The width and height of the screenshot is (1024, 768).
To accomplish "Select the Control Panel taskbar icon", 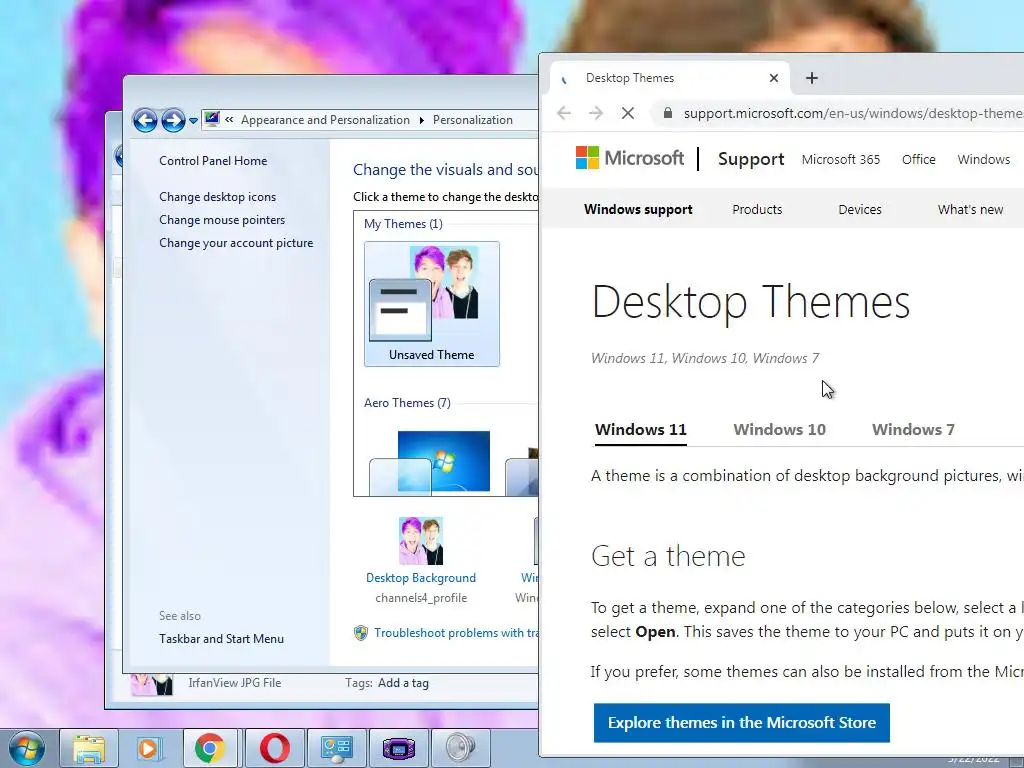I will click(x=336, y=748).
